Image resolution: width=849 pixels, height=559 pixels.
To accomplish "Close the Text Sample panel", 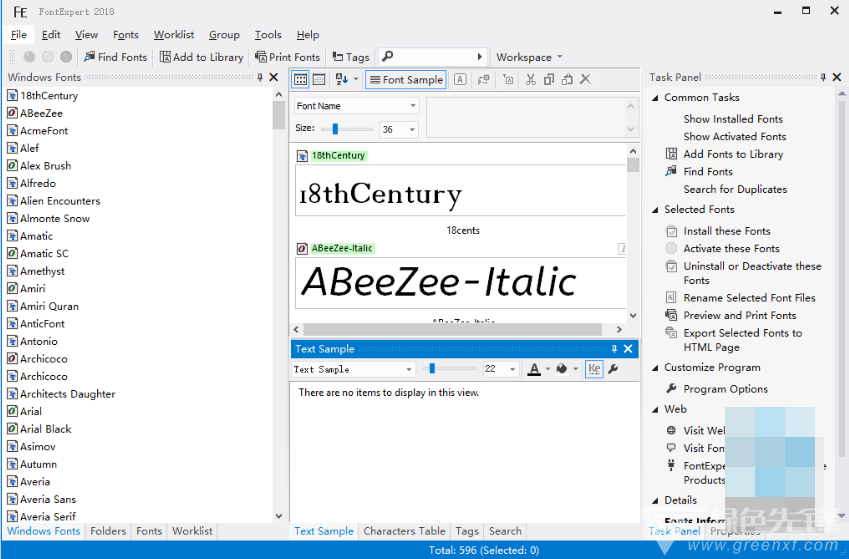I will 628,349.
